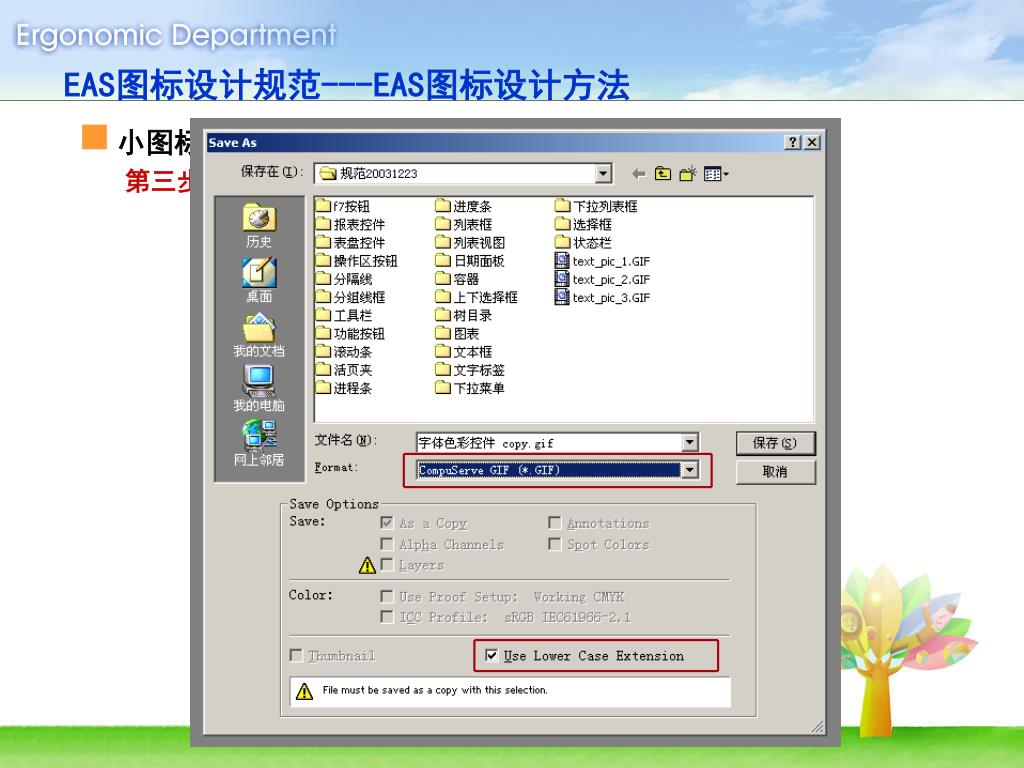Screen dimensions: 1024x768
Task: Click the 取消 cancel button
Action: tap(775, 472)
